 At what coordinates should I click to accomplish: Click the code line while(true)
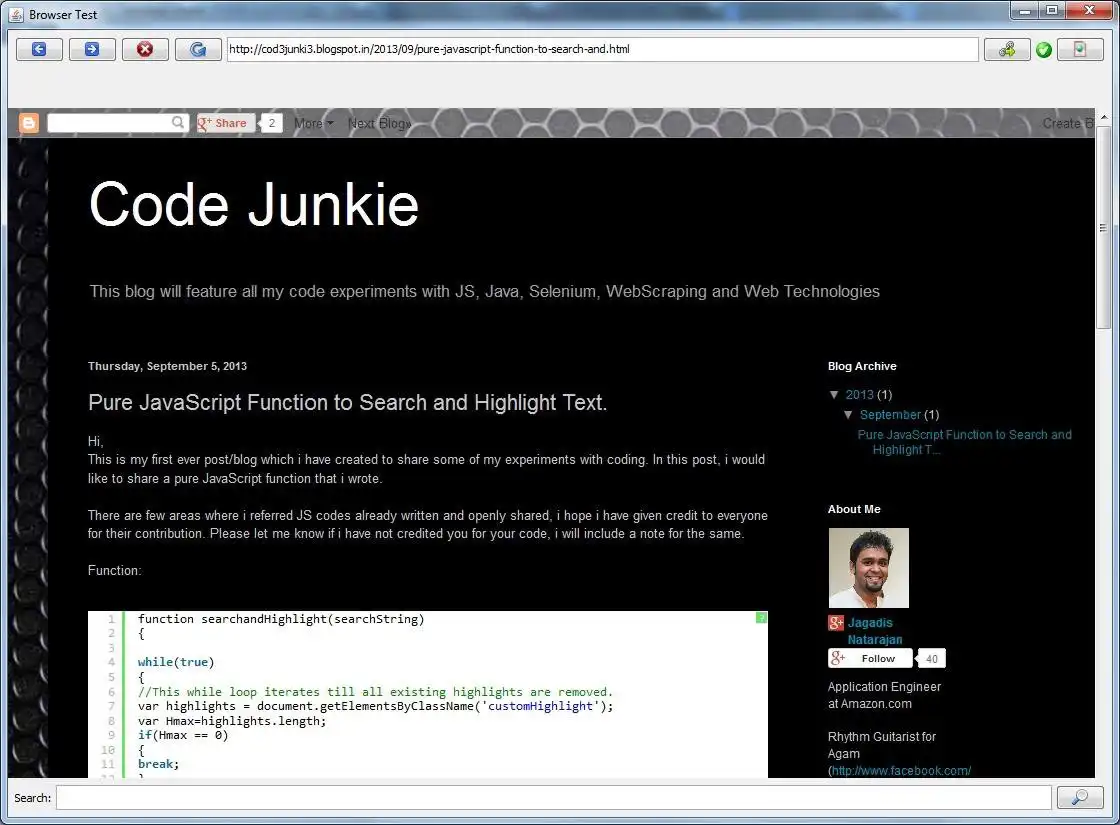tap(176, 662)
